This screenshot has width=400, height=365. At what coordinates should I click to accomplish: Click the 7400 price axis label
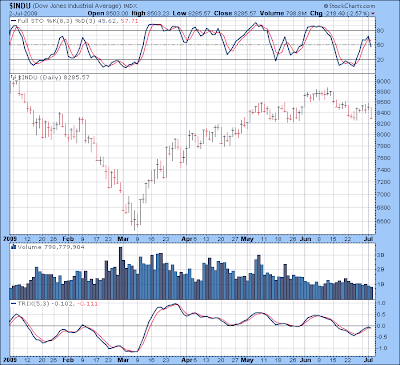[x=383, y=170]
